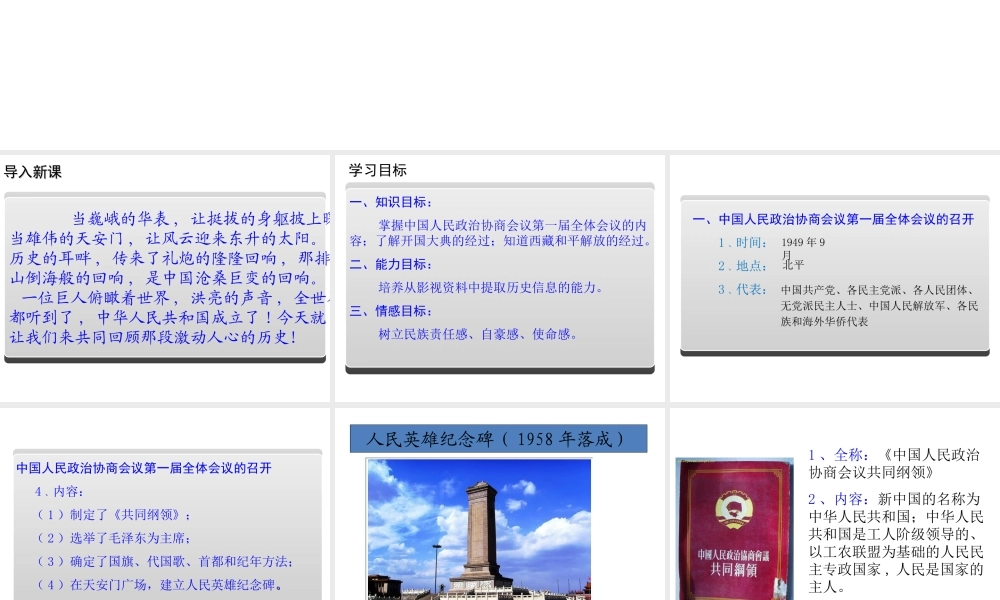The image size is (1000, 600).
Task: Click the line （1）制定了《共同纲领》；
Action: click(112, 515)
